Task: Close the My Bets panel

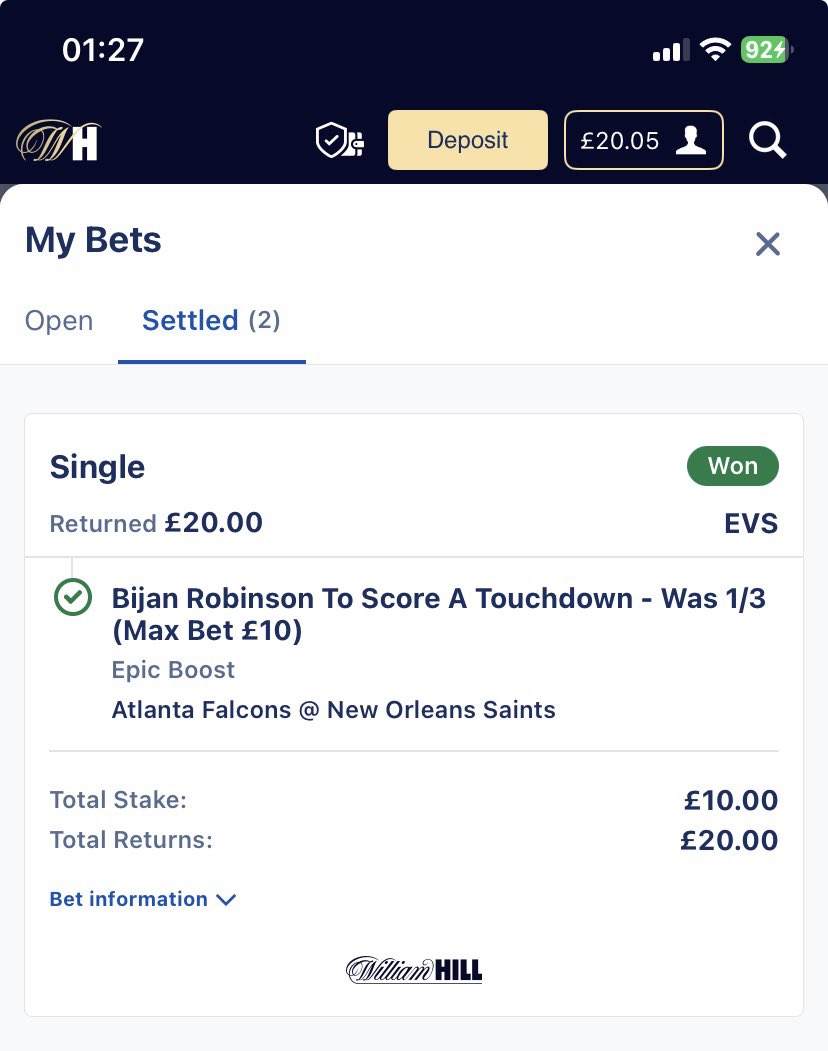Action: (x=768, y=244)
